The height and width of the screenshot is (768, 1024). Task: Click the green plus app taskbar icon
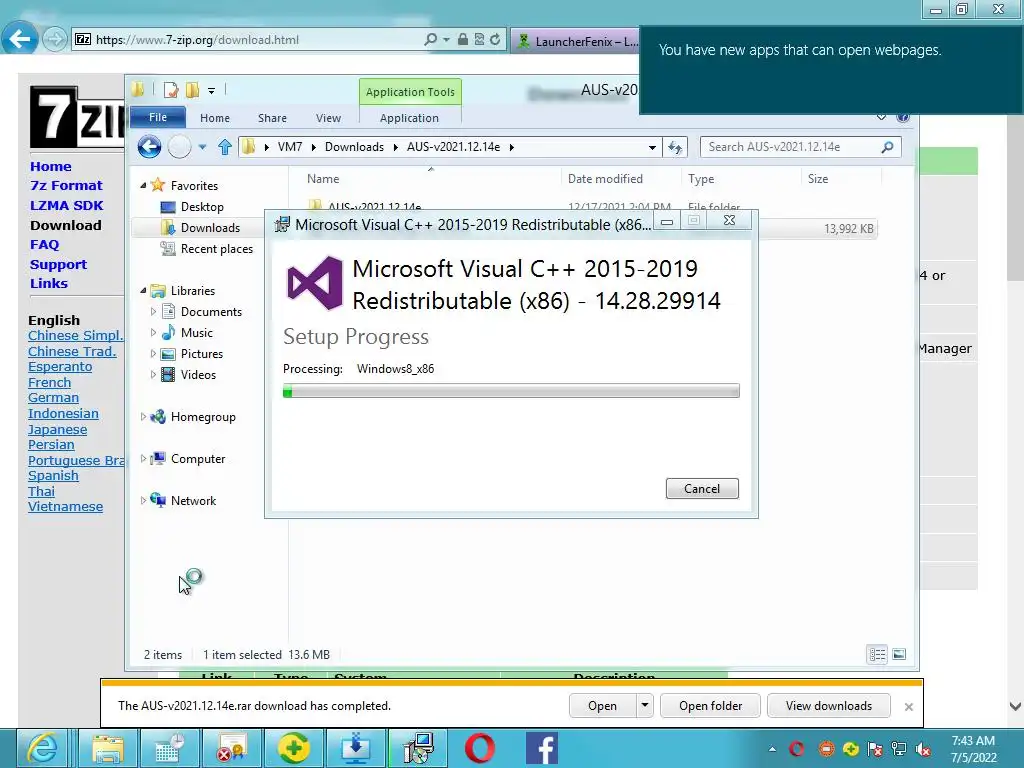point(294,748)
